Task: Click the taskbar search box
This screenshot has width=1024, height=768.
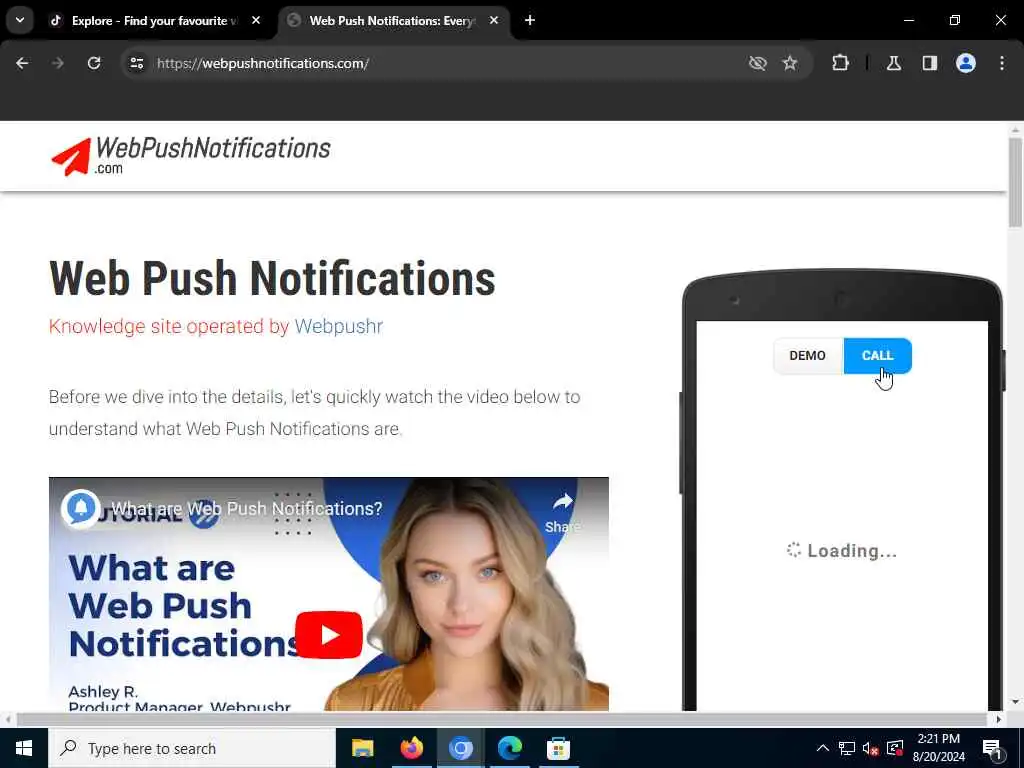Action: pos(192,748)
